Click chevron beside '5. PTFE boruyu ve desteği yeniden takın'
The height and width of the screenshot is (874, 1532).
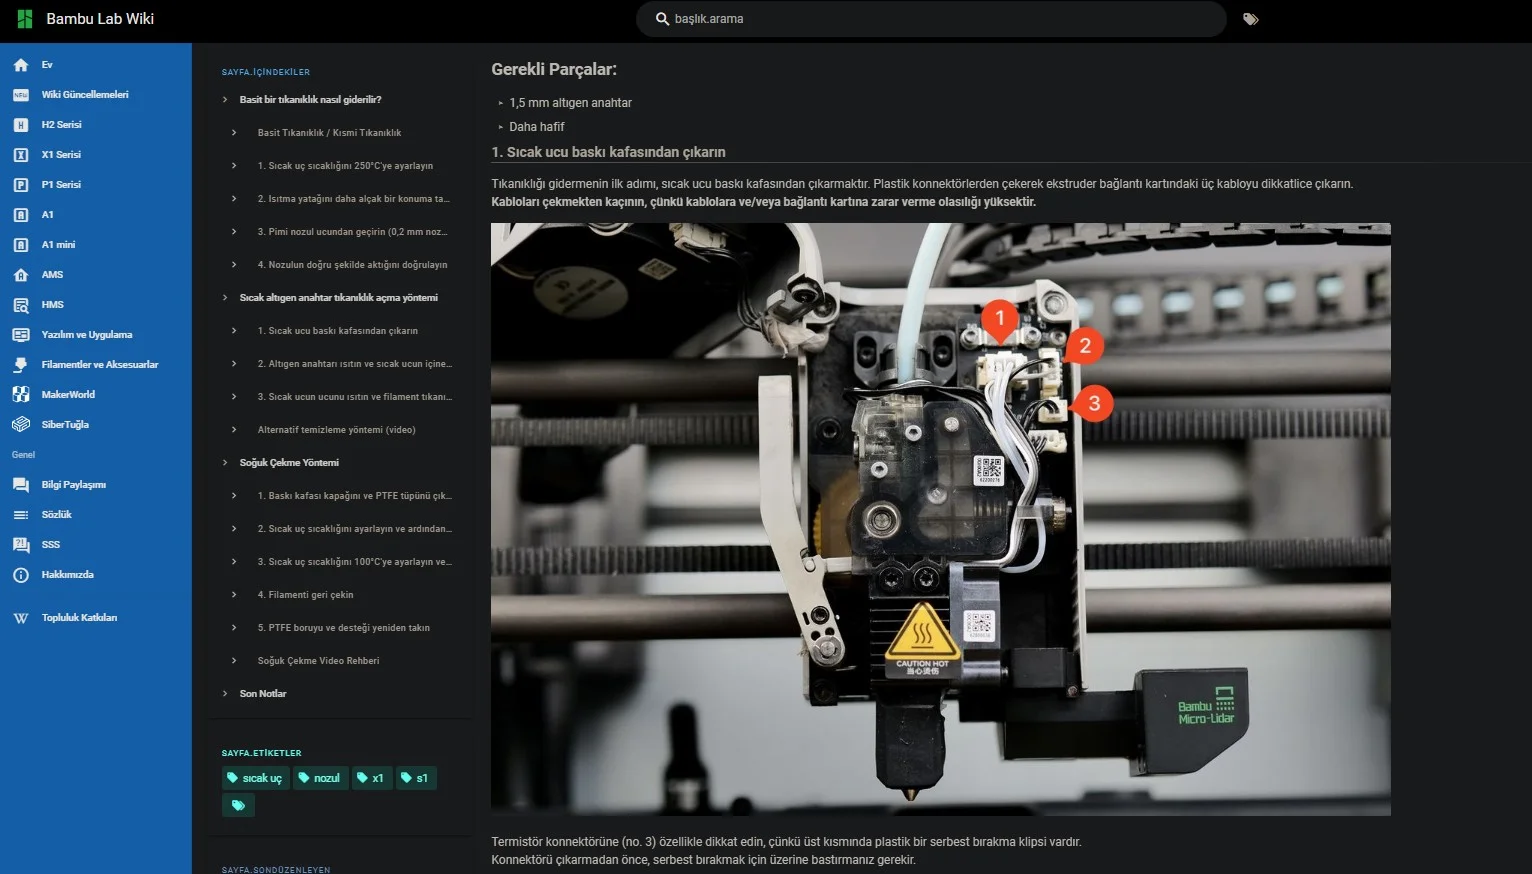(x=234, y=628)
